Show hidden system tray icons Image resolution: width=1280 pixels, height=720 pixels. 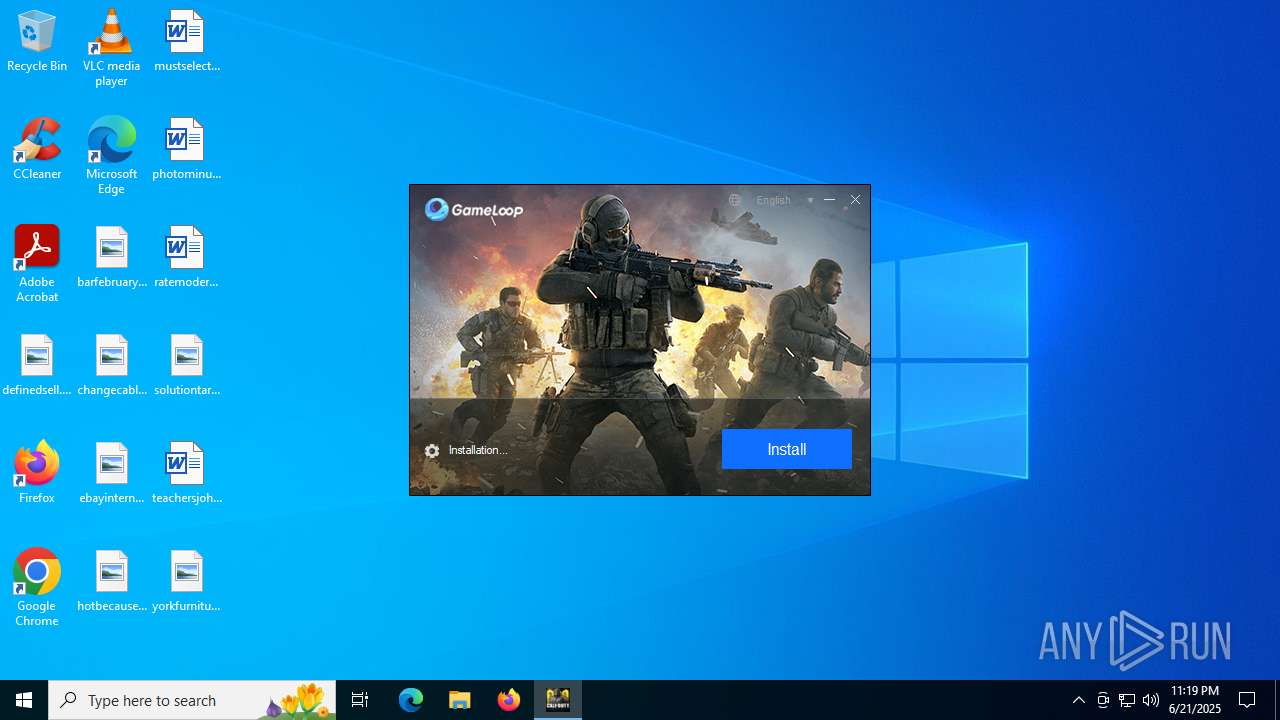click(1079, 700)
